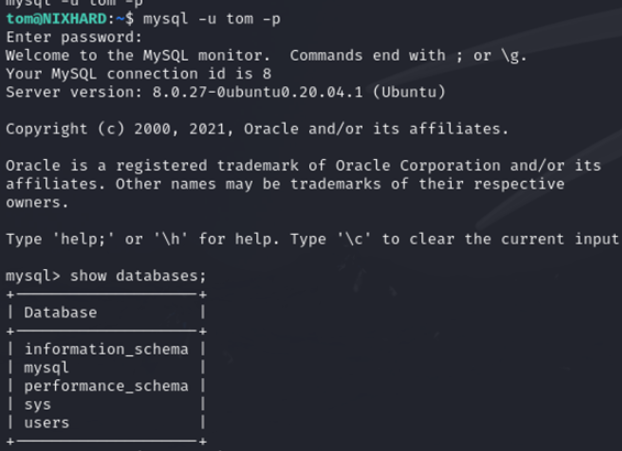Click the 'Database' column header
This screenshot has height=451, width=622.
pyautogui.click(x=61, y=312)
